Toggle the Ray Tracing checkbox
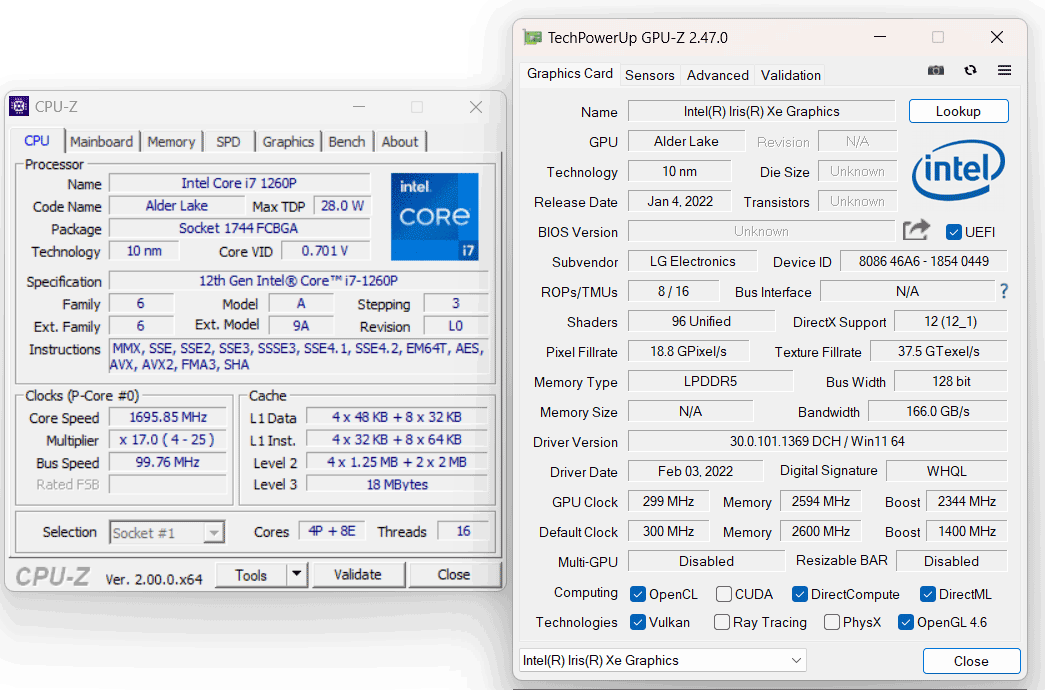The height and width of the screenshot is (690, 1045). click(722, 622)
